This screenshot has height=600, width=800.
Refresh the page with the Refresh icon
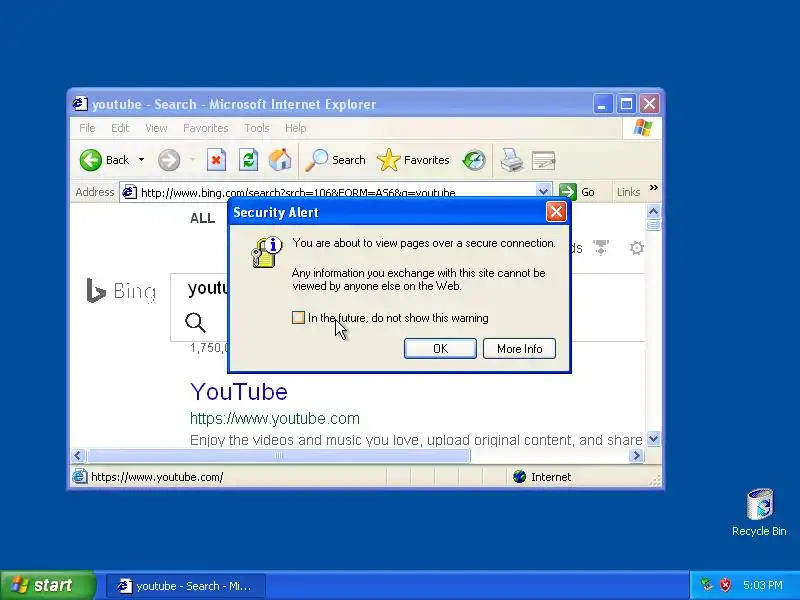[248, 160]
